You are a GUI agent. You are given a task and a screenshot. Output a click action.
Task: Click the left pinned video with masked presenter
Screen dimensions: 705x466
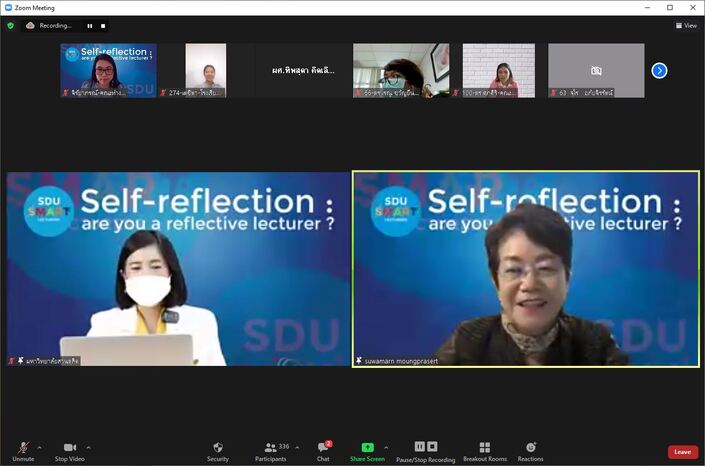(178, 269)
